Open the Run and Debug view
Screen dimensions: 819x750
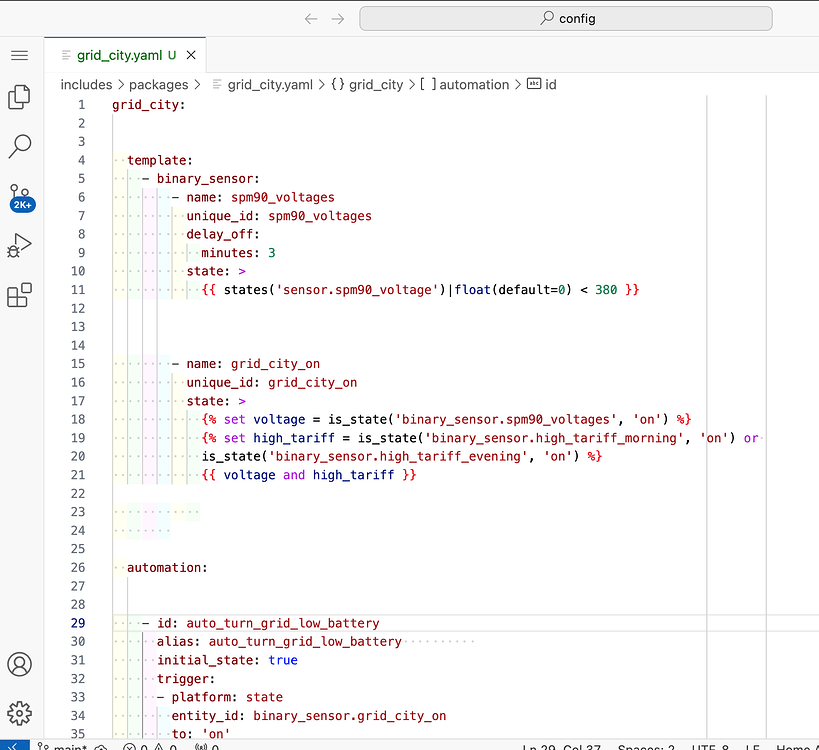[20, 246]
